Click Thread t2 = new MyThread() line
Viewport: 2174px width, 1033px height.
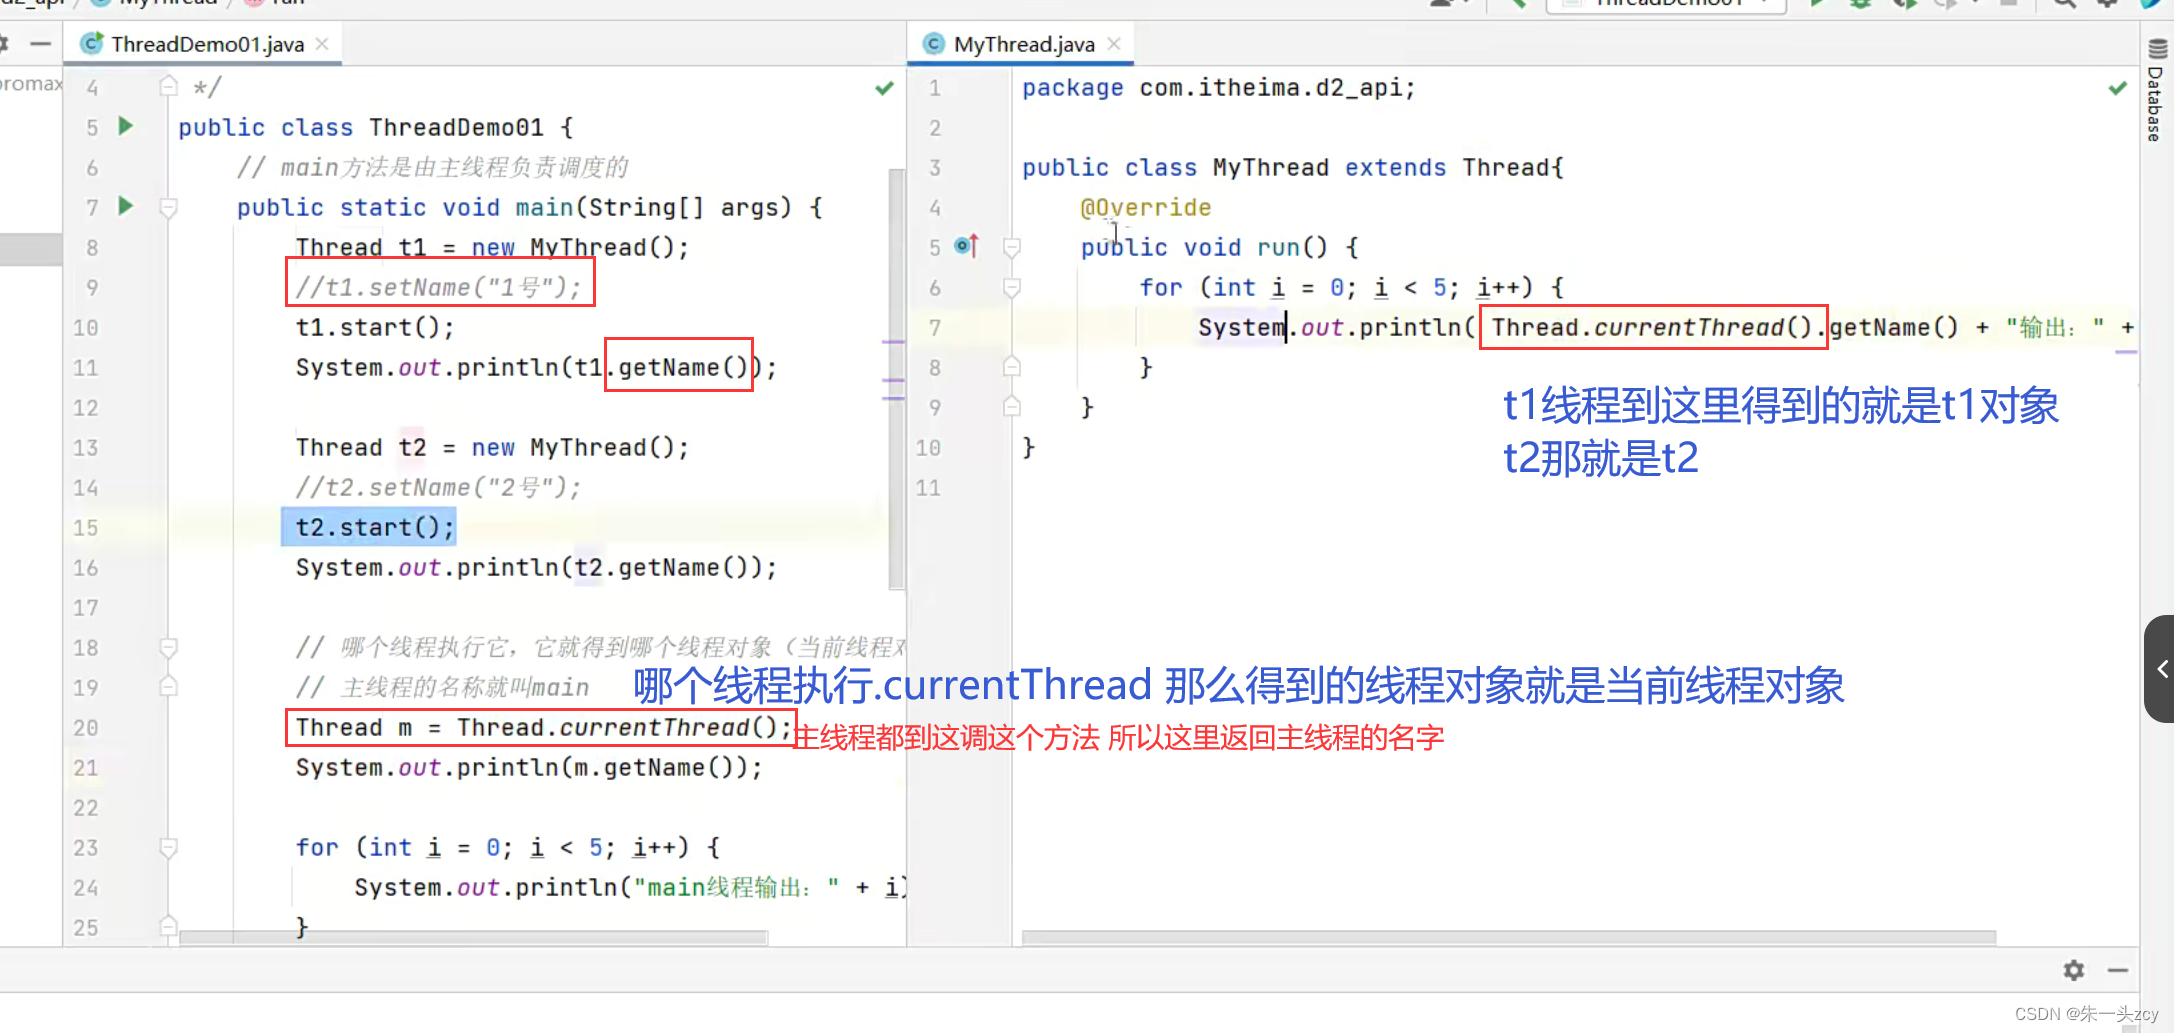[492, 447]
